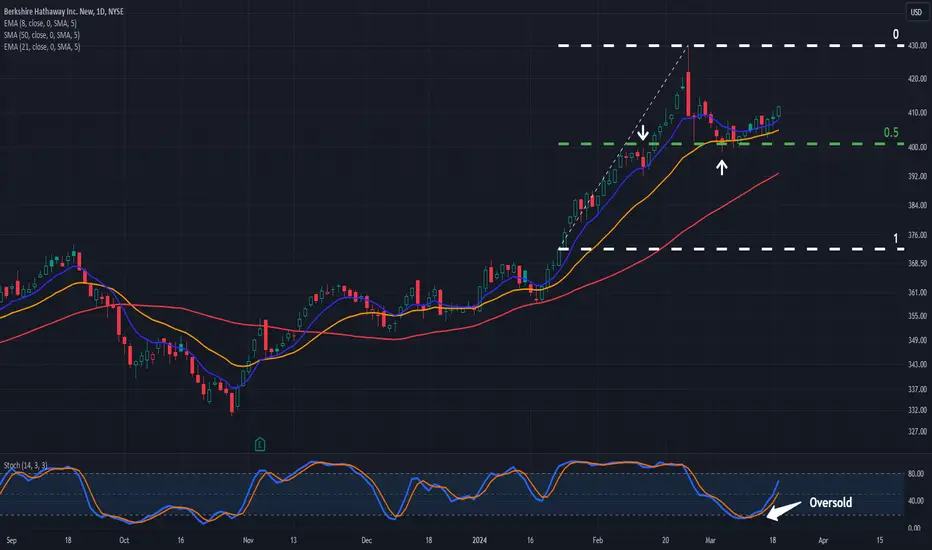This screenshot has width=932, height=550.
Task: Click the Mar label on time axis
Action: pyautogui.click(x=710, y=540)
